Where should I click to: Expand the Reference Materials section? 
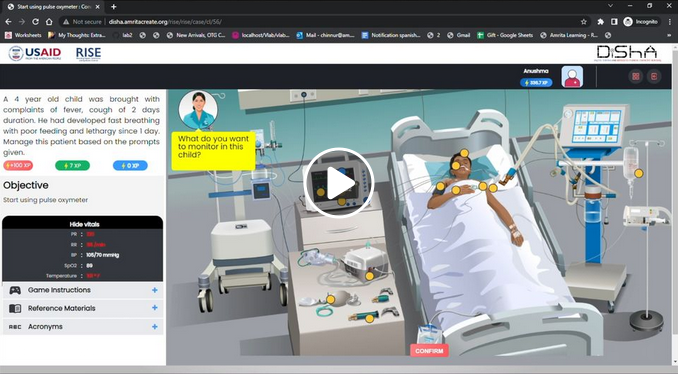[x=83, y=308]
